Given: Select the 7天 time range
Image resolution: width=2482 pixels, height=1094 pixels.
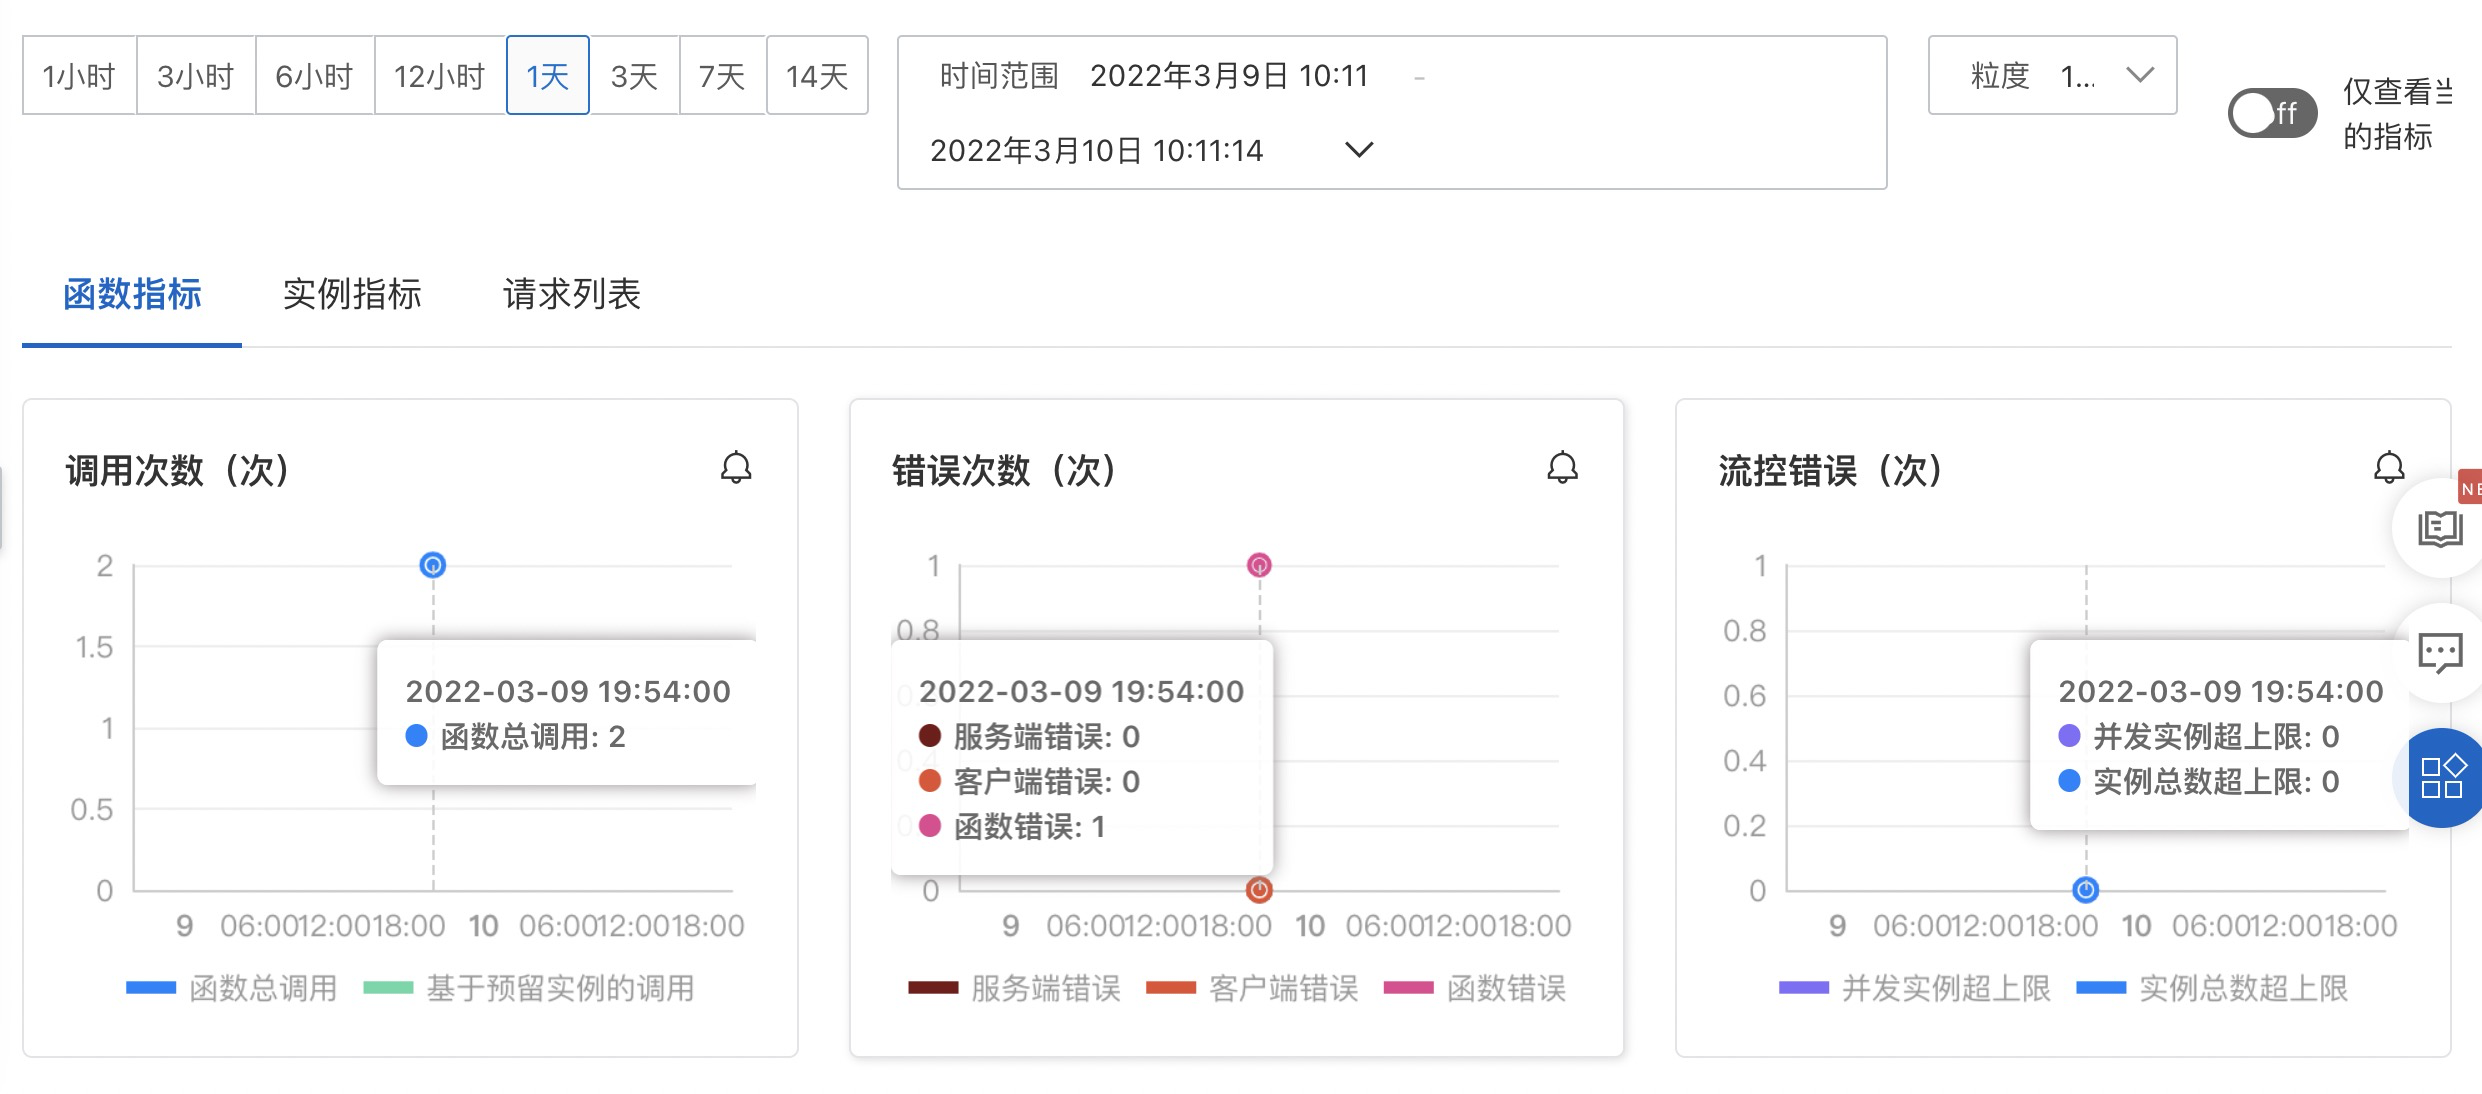Looking at the screenshot, I should point(722,75).
